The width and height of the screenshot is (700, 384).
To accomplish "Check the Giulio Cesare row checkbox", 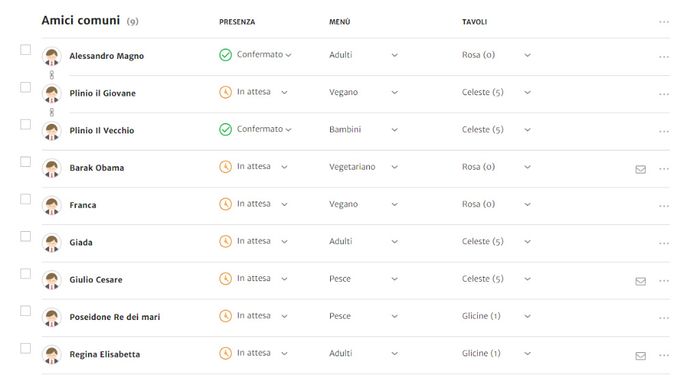I will (x=26, y=273).
